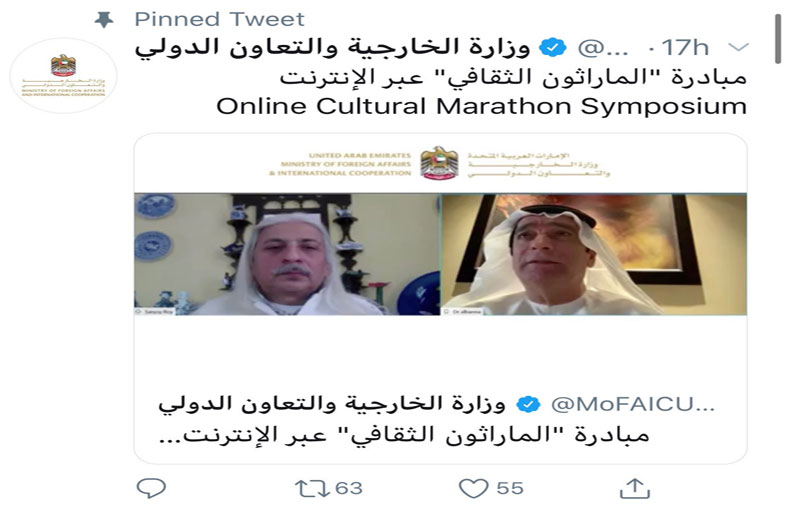
Task: Retweet this post with 63 retweets
Action: click(311, 488)
